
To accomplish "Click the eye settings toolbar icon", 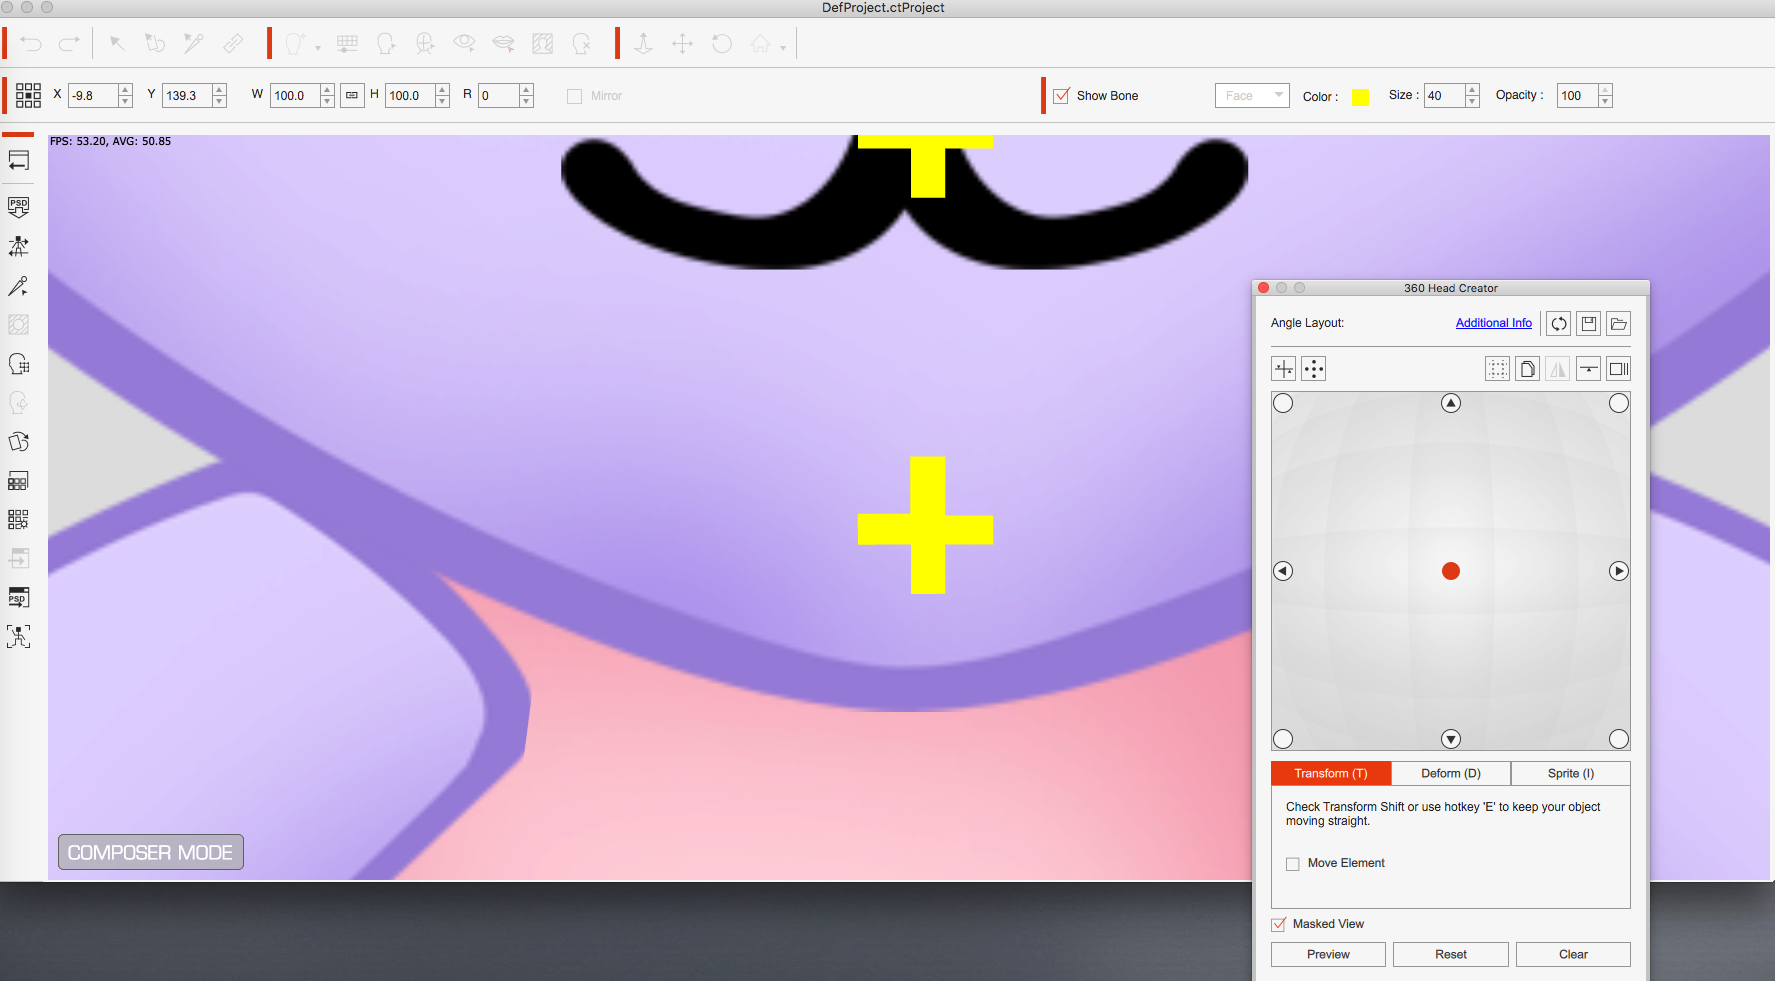I will click(x=464, y=43).
